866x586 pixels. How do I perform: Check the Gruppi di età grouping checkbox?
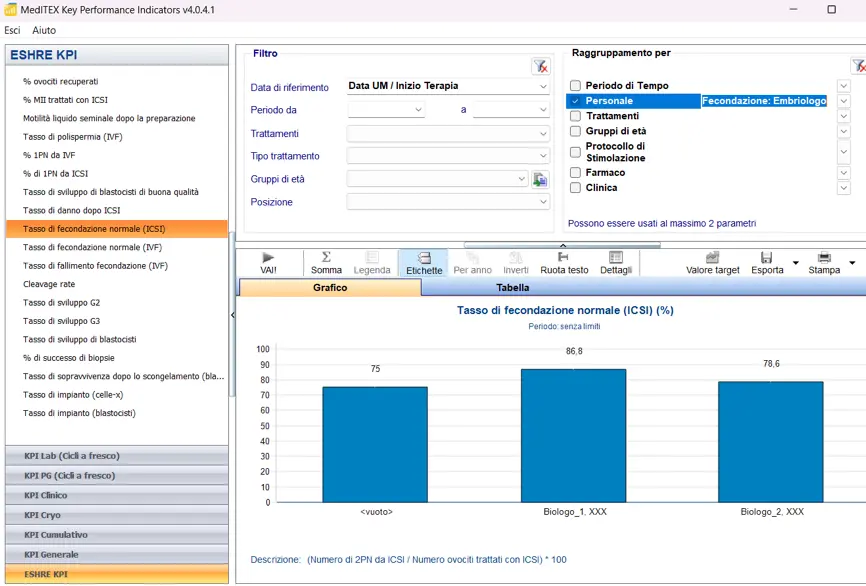coord(575,131)
